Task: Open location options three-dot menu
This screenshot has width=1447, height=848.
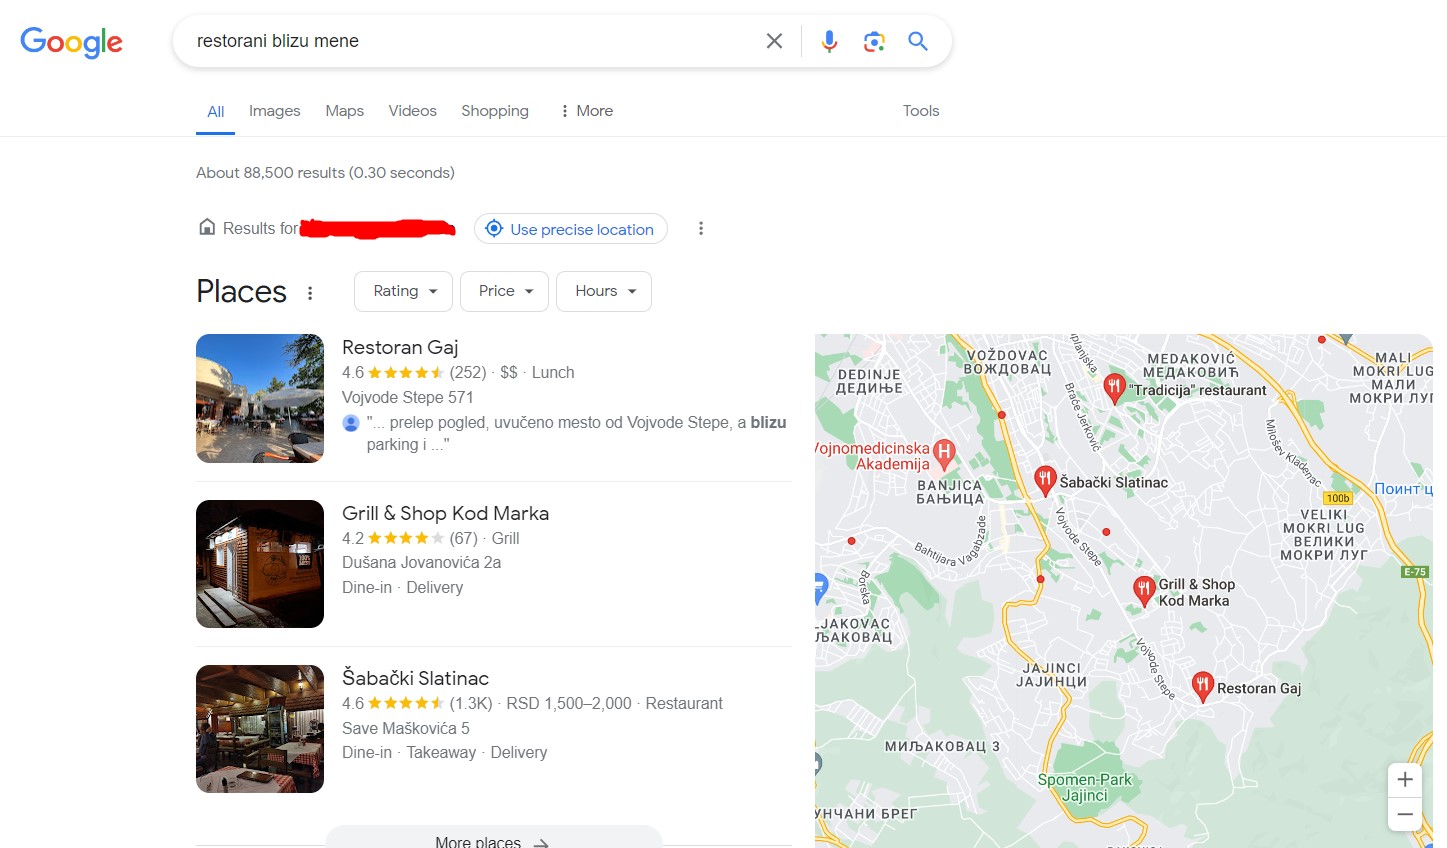Action: coord(701,229)
